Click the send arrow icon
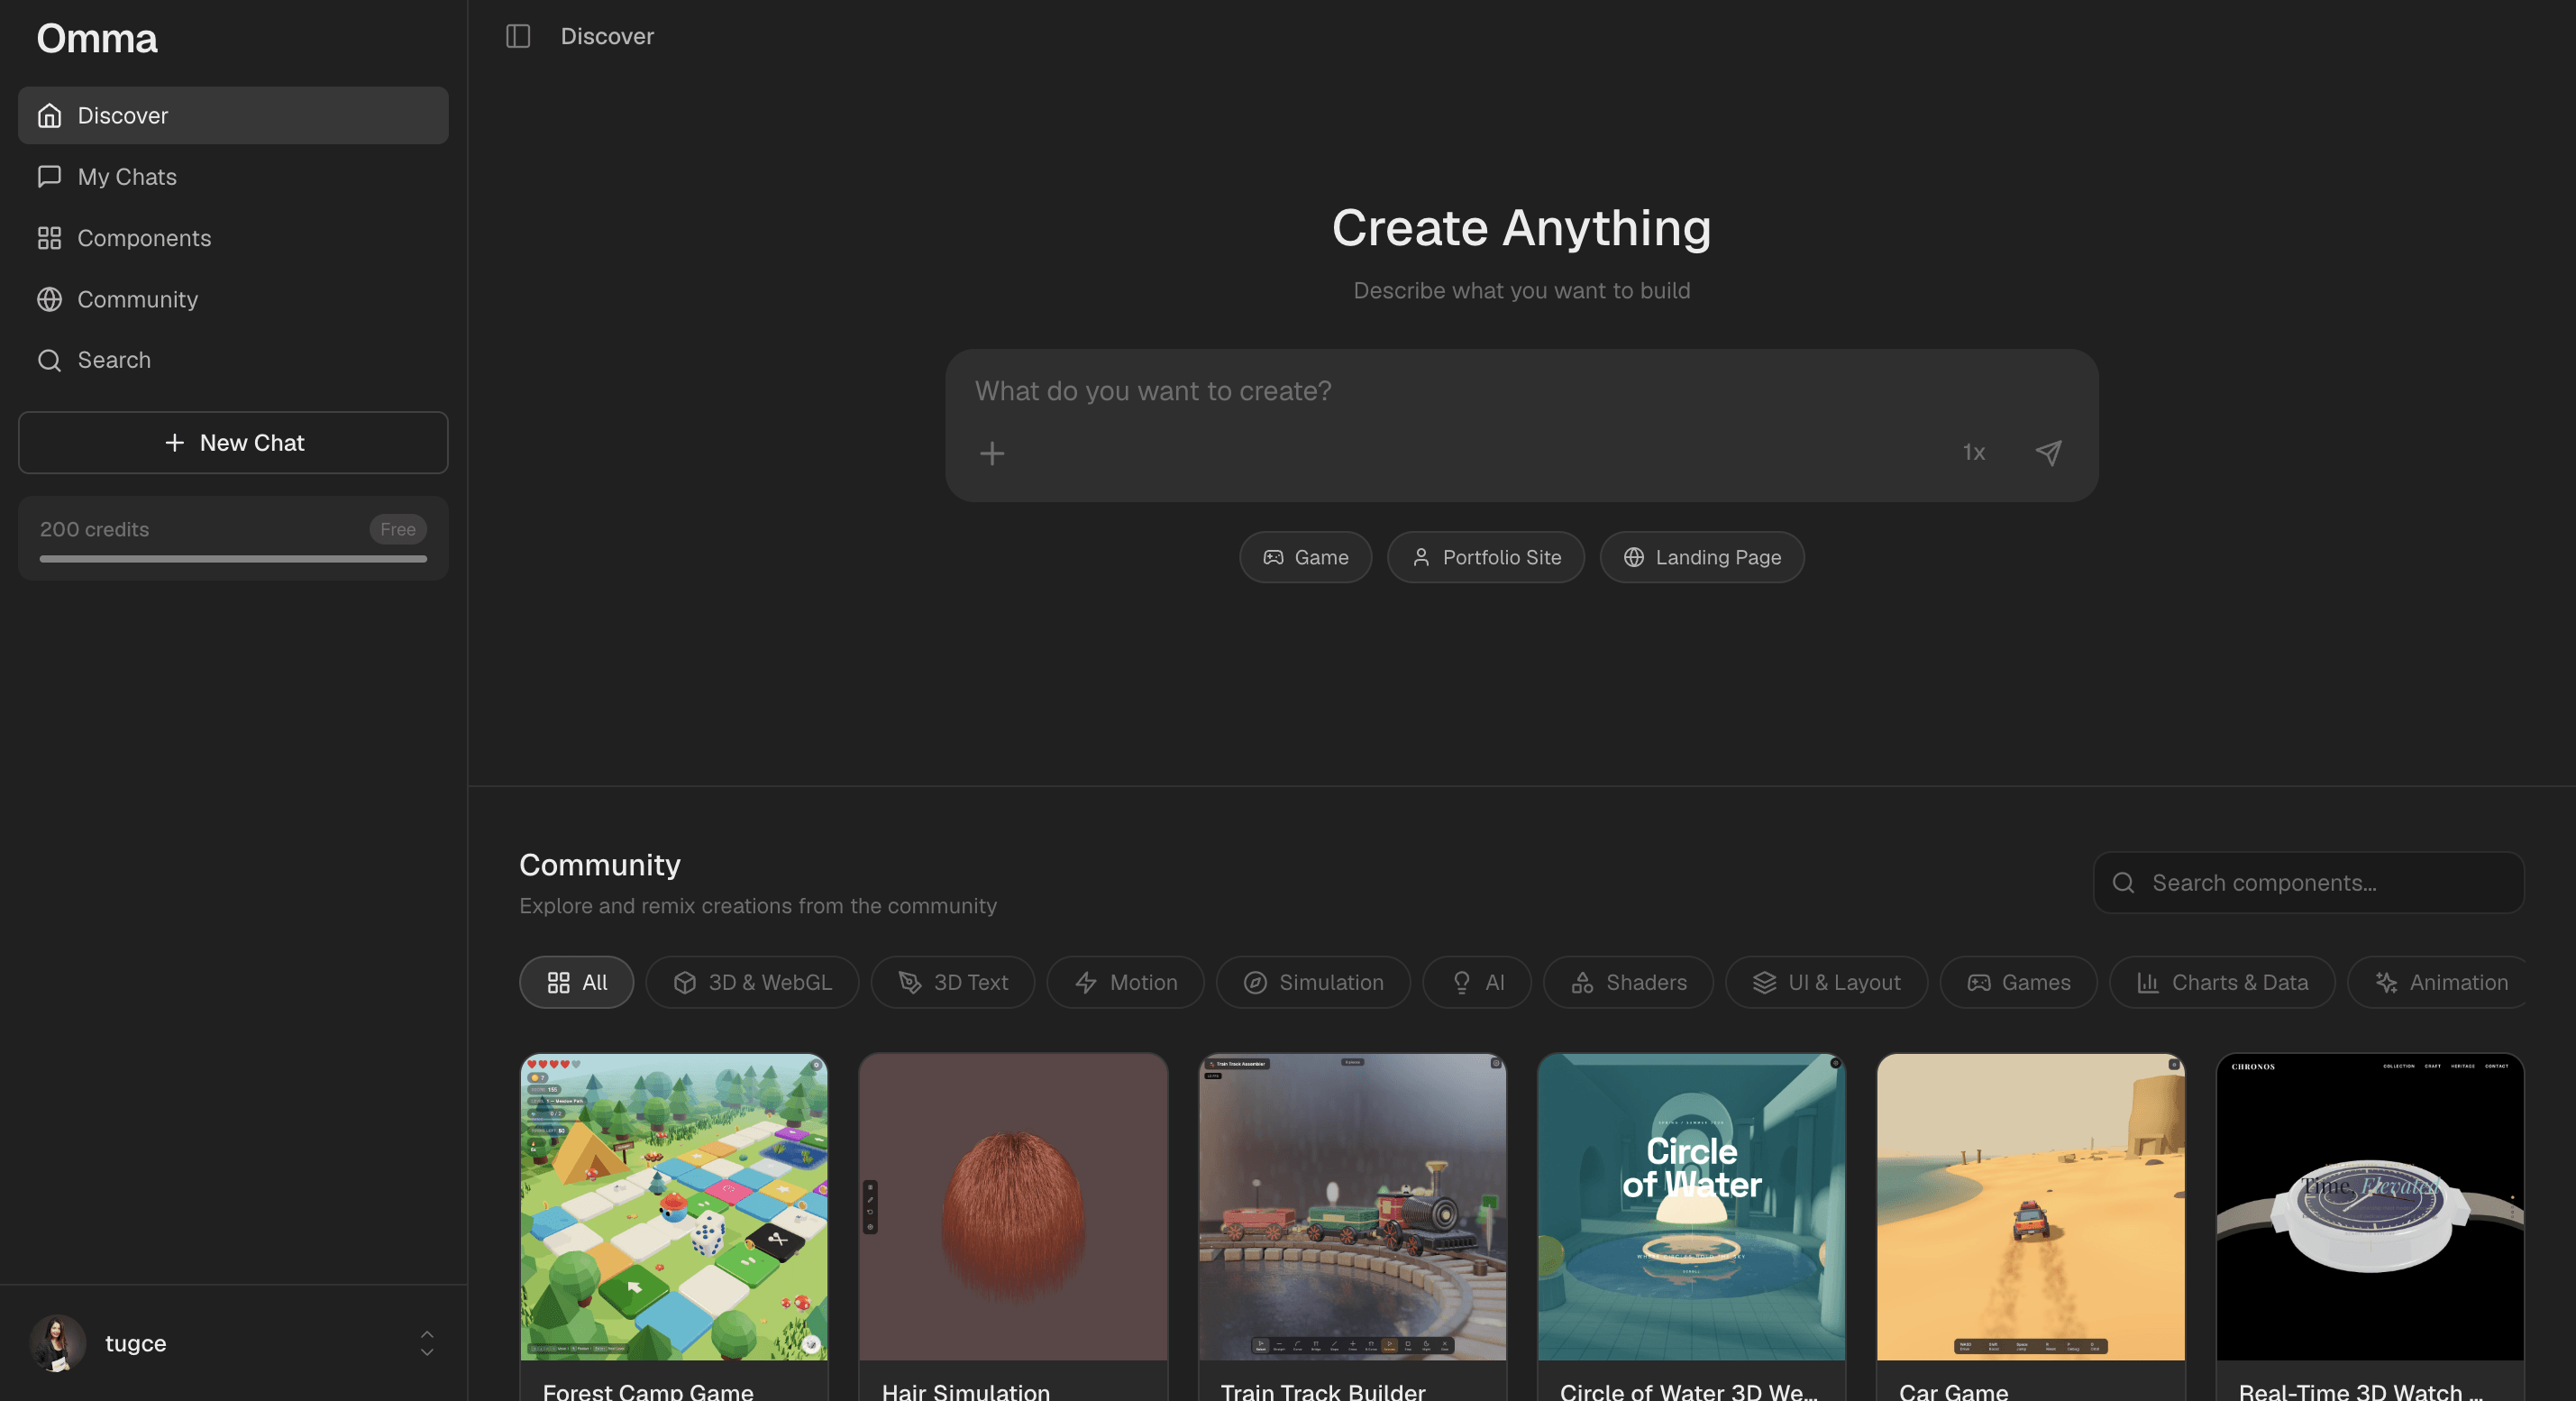Viewport: 2576px width, 1401px height. pyautogui.click(x=2048, y=453)
